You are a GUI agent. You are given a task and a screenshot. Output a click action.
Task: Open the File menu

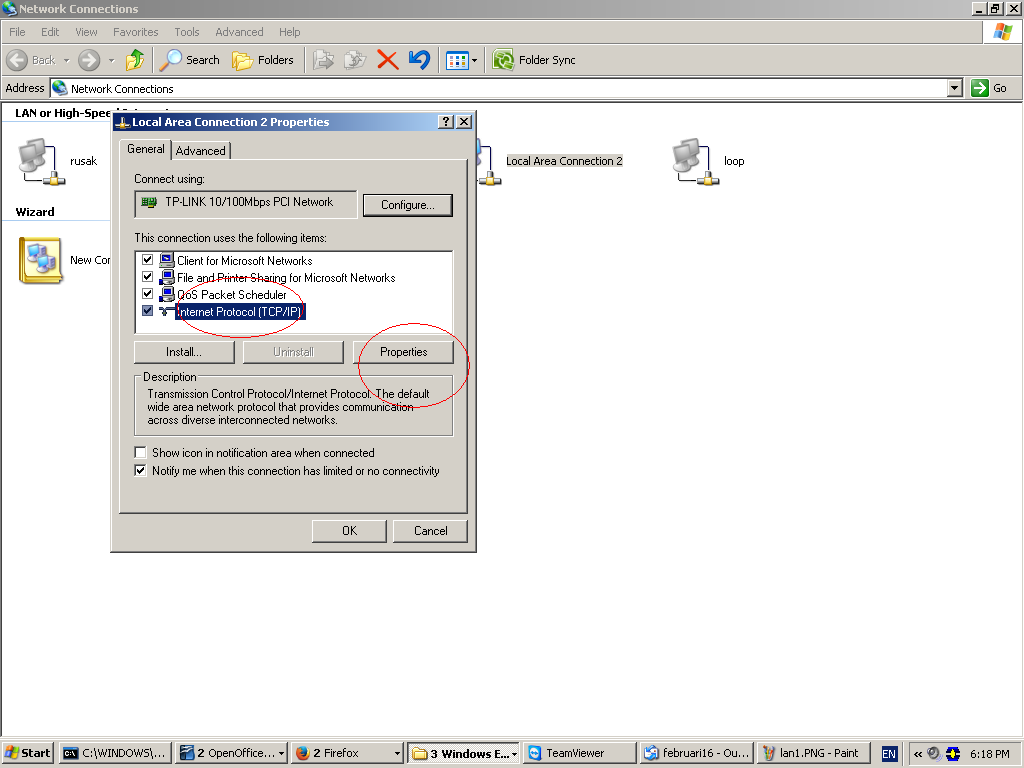pos(17,32)
